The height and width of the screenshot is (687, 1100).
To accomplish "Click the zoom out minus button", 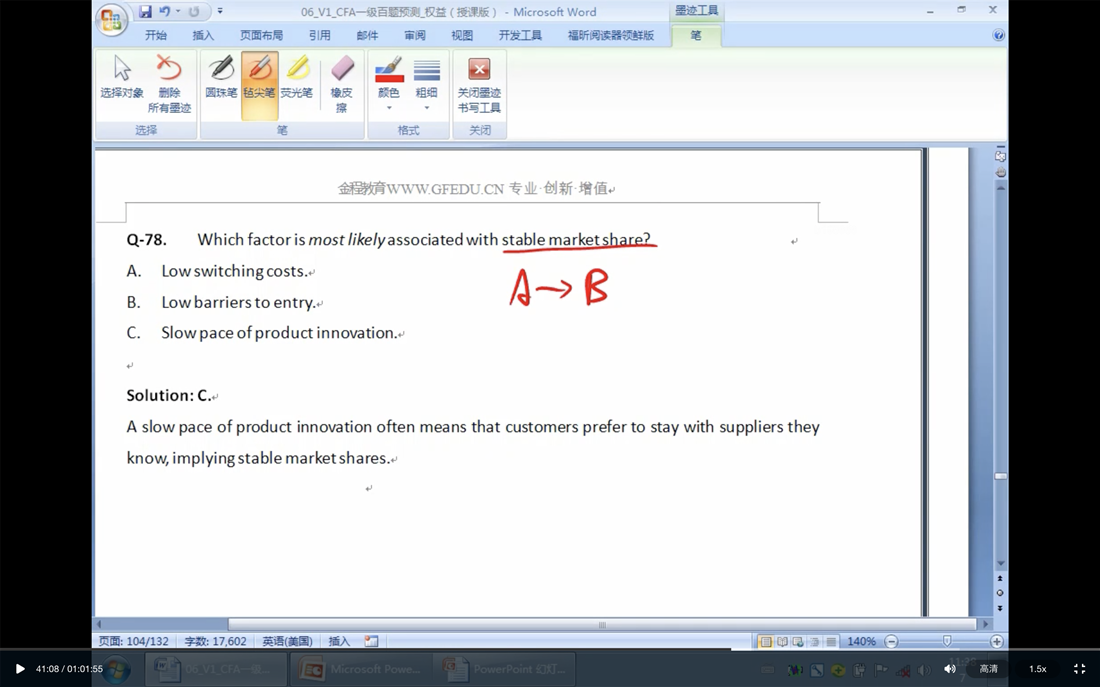I will pos(891,641).
